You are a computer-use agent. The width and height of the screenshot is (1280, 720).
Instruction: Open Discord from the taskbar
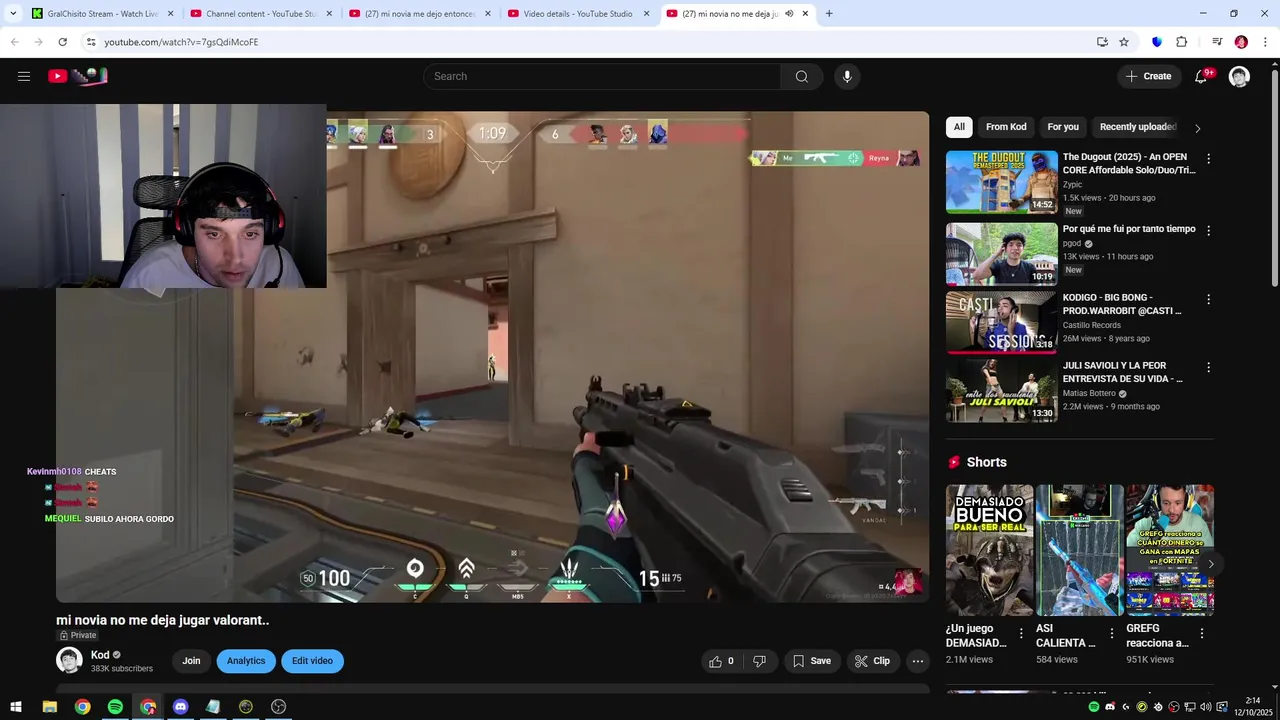tap(180, 707)
